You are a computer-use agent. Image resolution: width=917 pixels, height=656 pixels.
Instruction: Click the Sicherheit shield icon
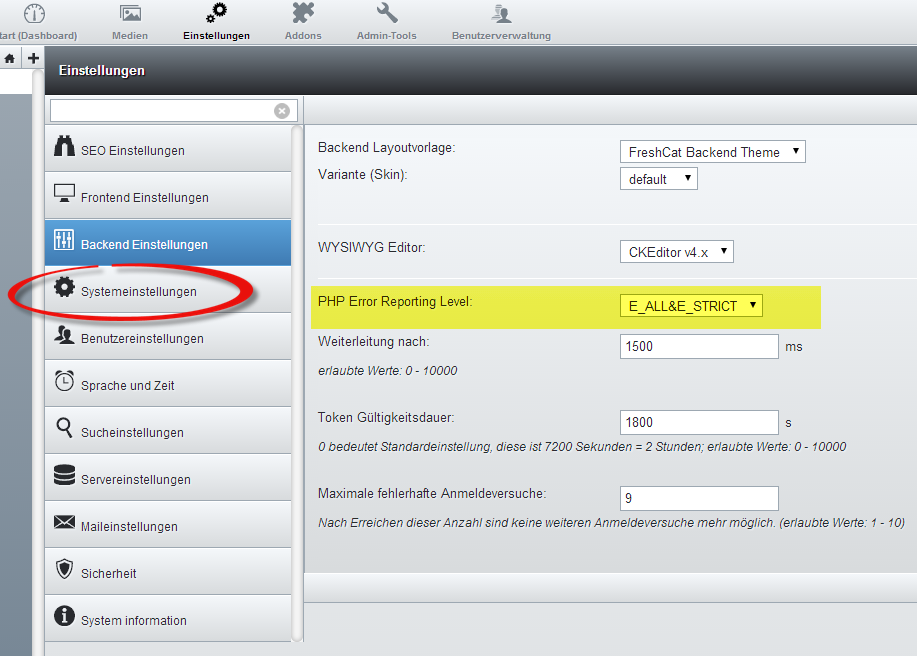(x=64, y=570)
